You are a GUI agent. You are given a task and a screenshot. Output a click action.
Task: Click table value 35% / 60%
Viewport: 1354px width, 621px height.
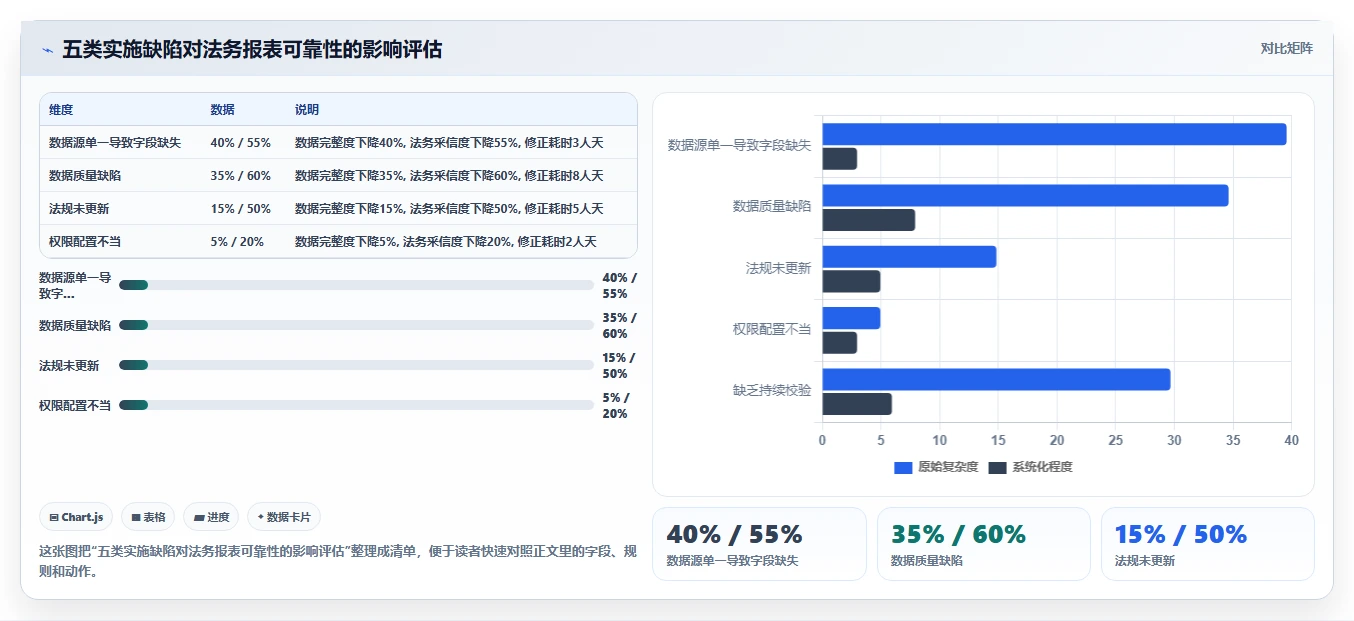tap(240, 175)
